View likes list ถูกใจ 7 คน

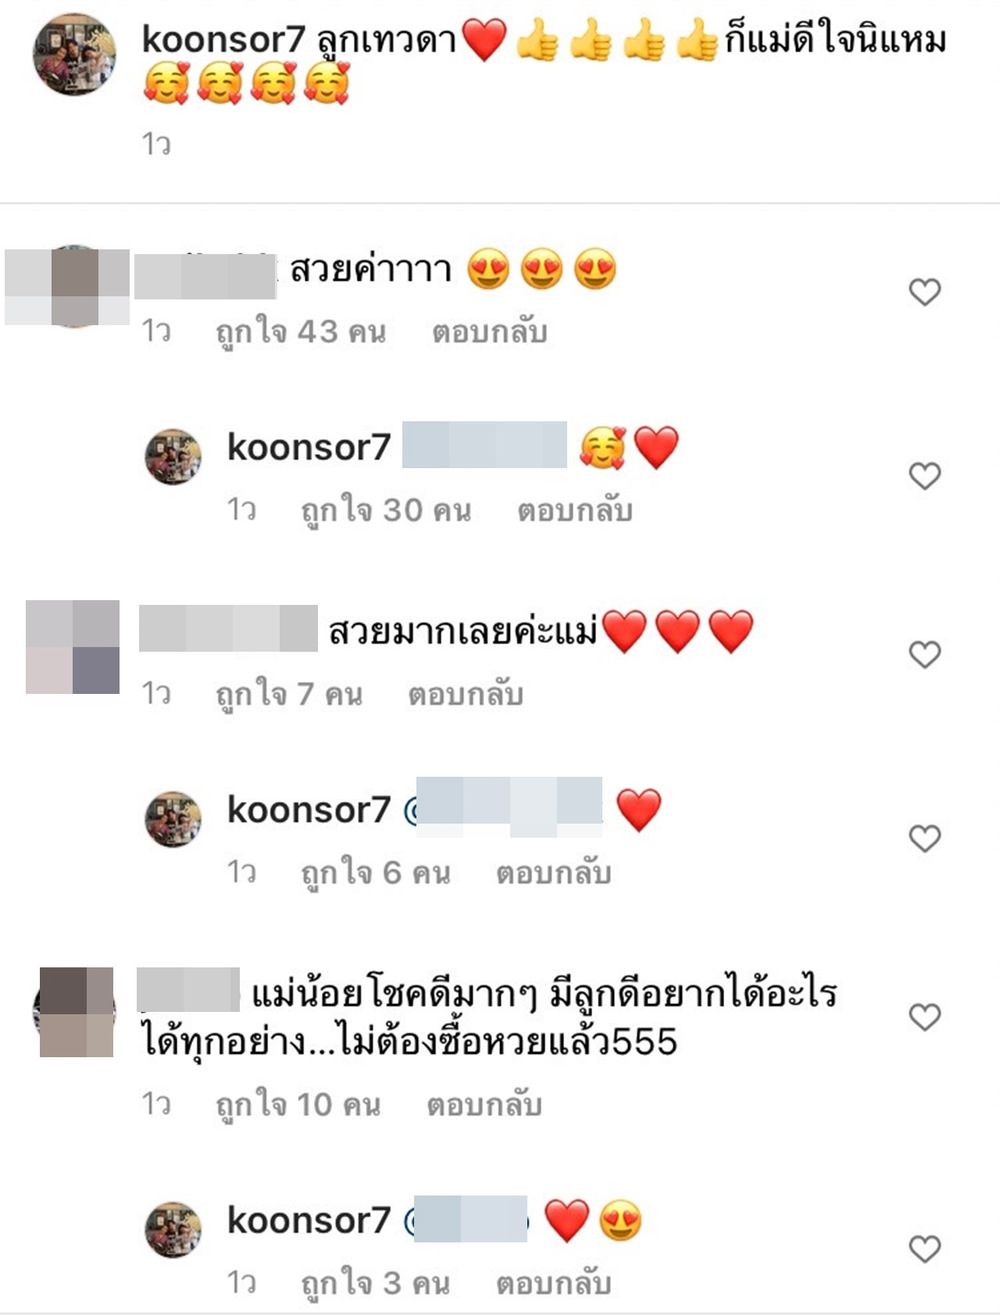coord(289,694)
